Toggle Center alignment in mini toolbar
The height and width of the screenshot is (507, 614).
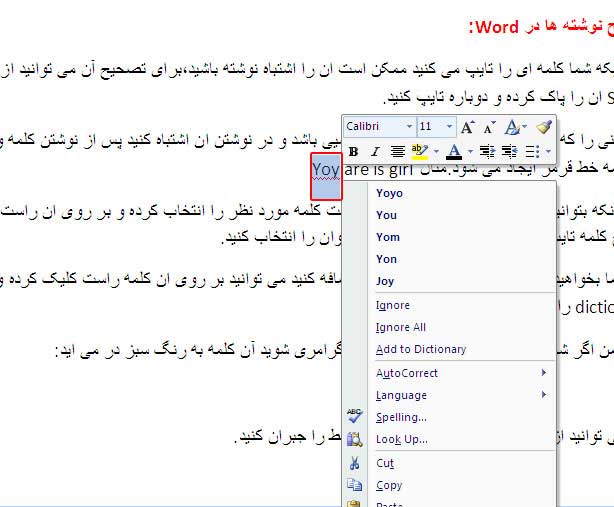pos(397,152)
